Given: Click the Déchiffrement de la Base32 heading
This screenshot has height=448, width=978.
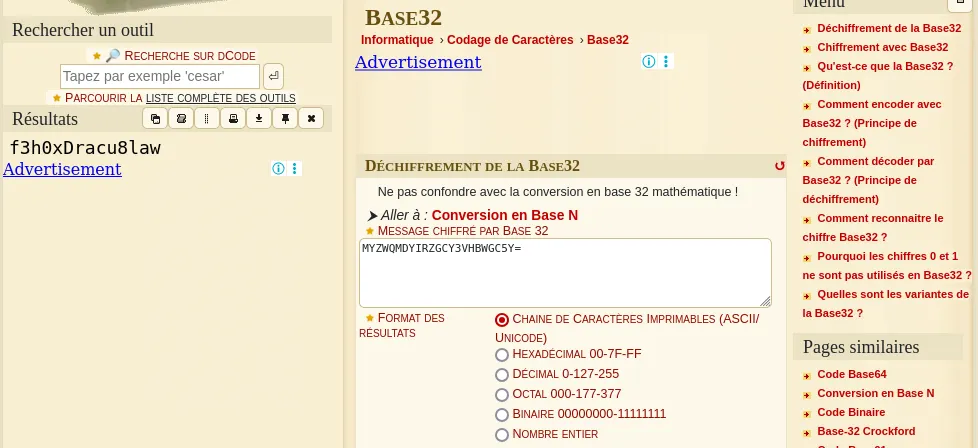Looking at the screenshot, I should (472, 166).
